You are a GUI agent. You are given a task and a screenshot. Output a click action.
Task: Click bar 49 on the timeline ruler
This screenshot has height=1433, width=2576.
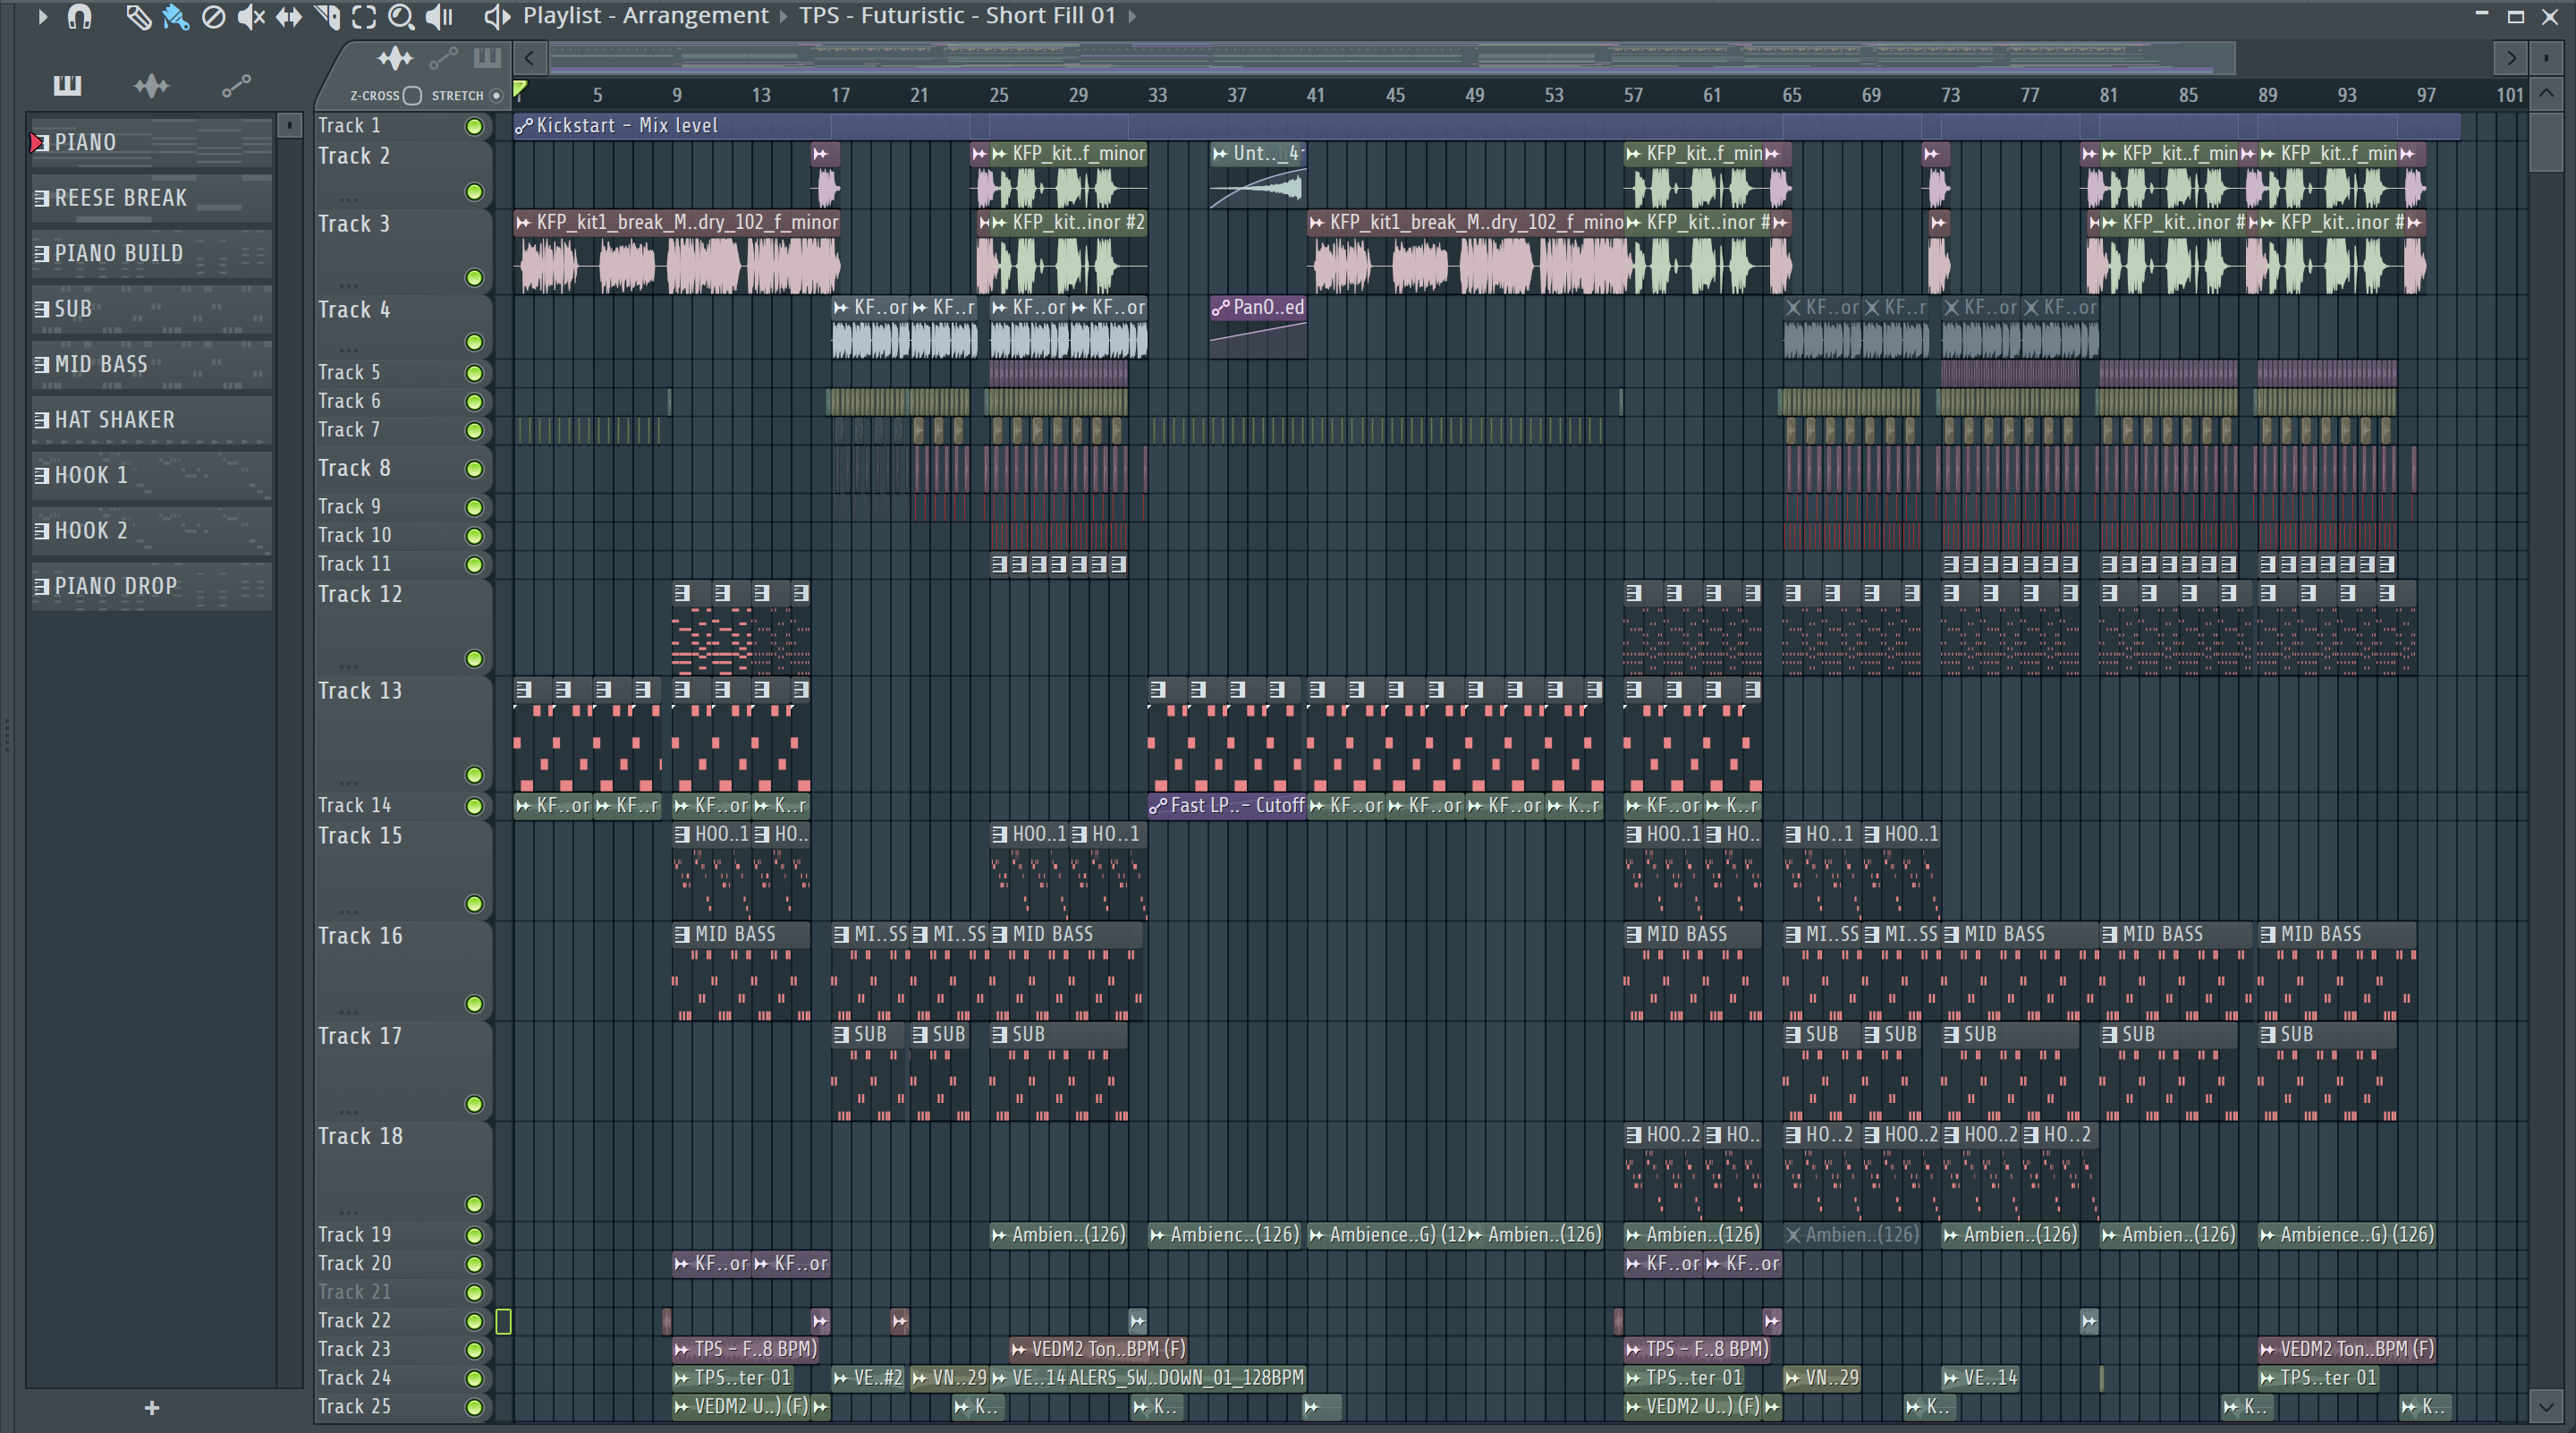pos(1474,96)
